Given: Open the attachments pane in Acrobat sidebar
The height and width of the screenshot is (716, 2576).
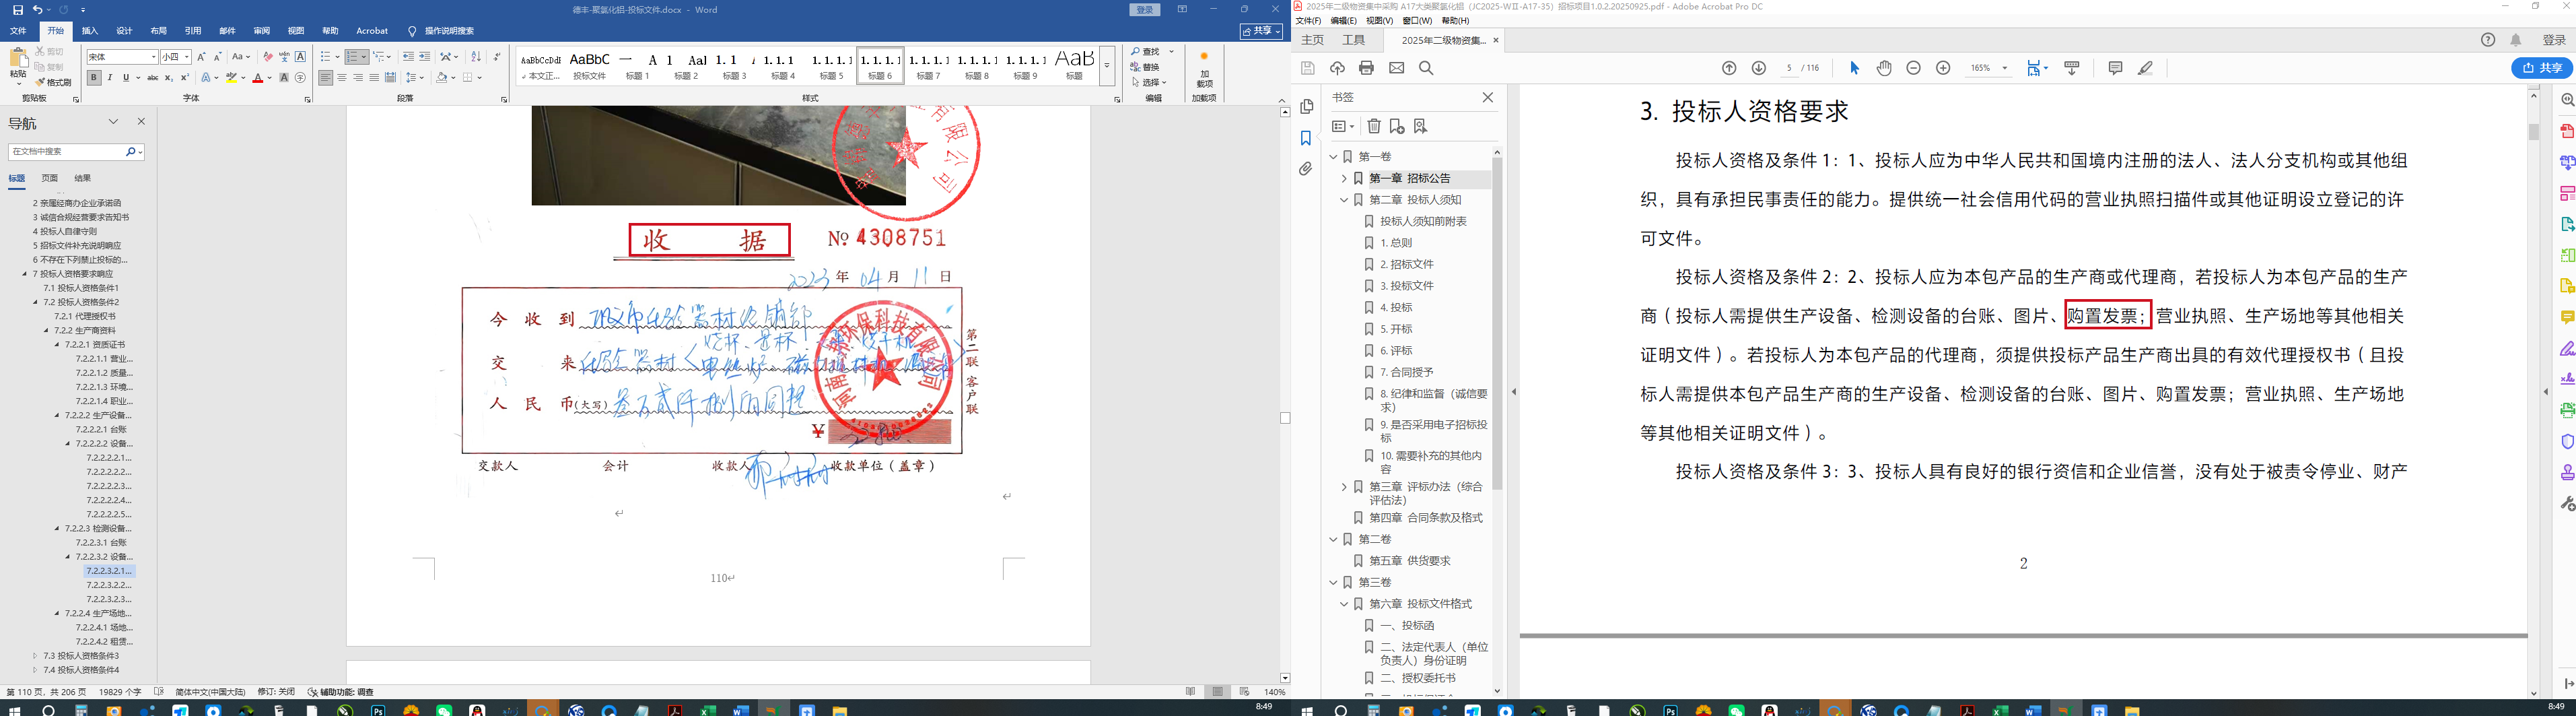Looking at the screenshot, I should (x=1306, y=170).
